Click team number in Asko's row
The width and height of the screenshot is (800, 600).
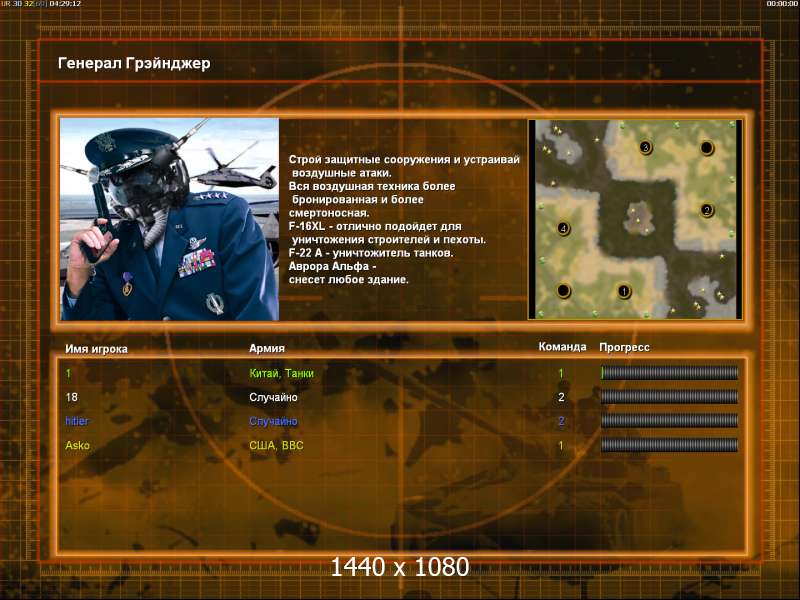(x=561, y=445)
